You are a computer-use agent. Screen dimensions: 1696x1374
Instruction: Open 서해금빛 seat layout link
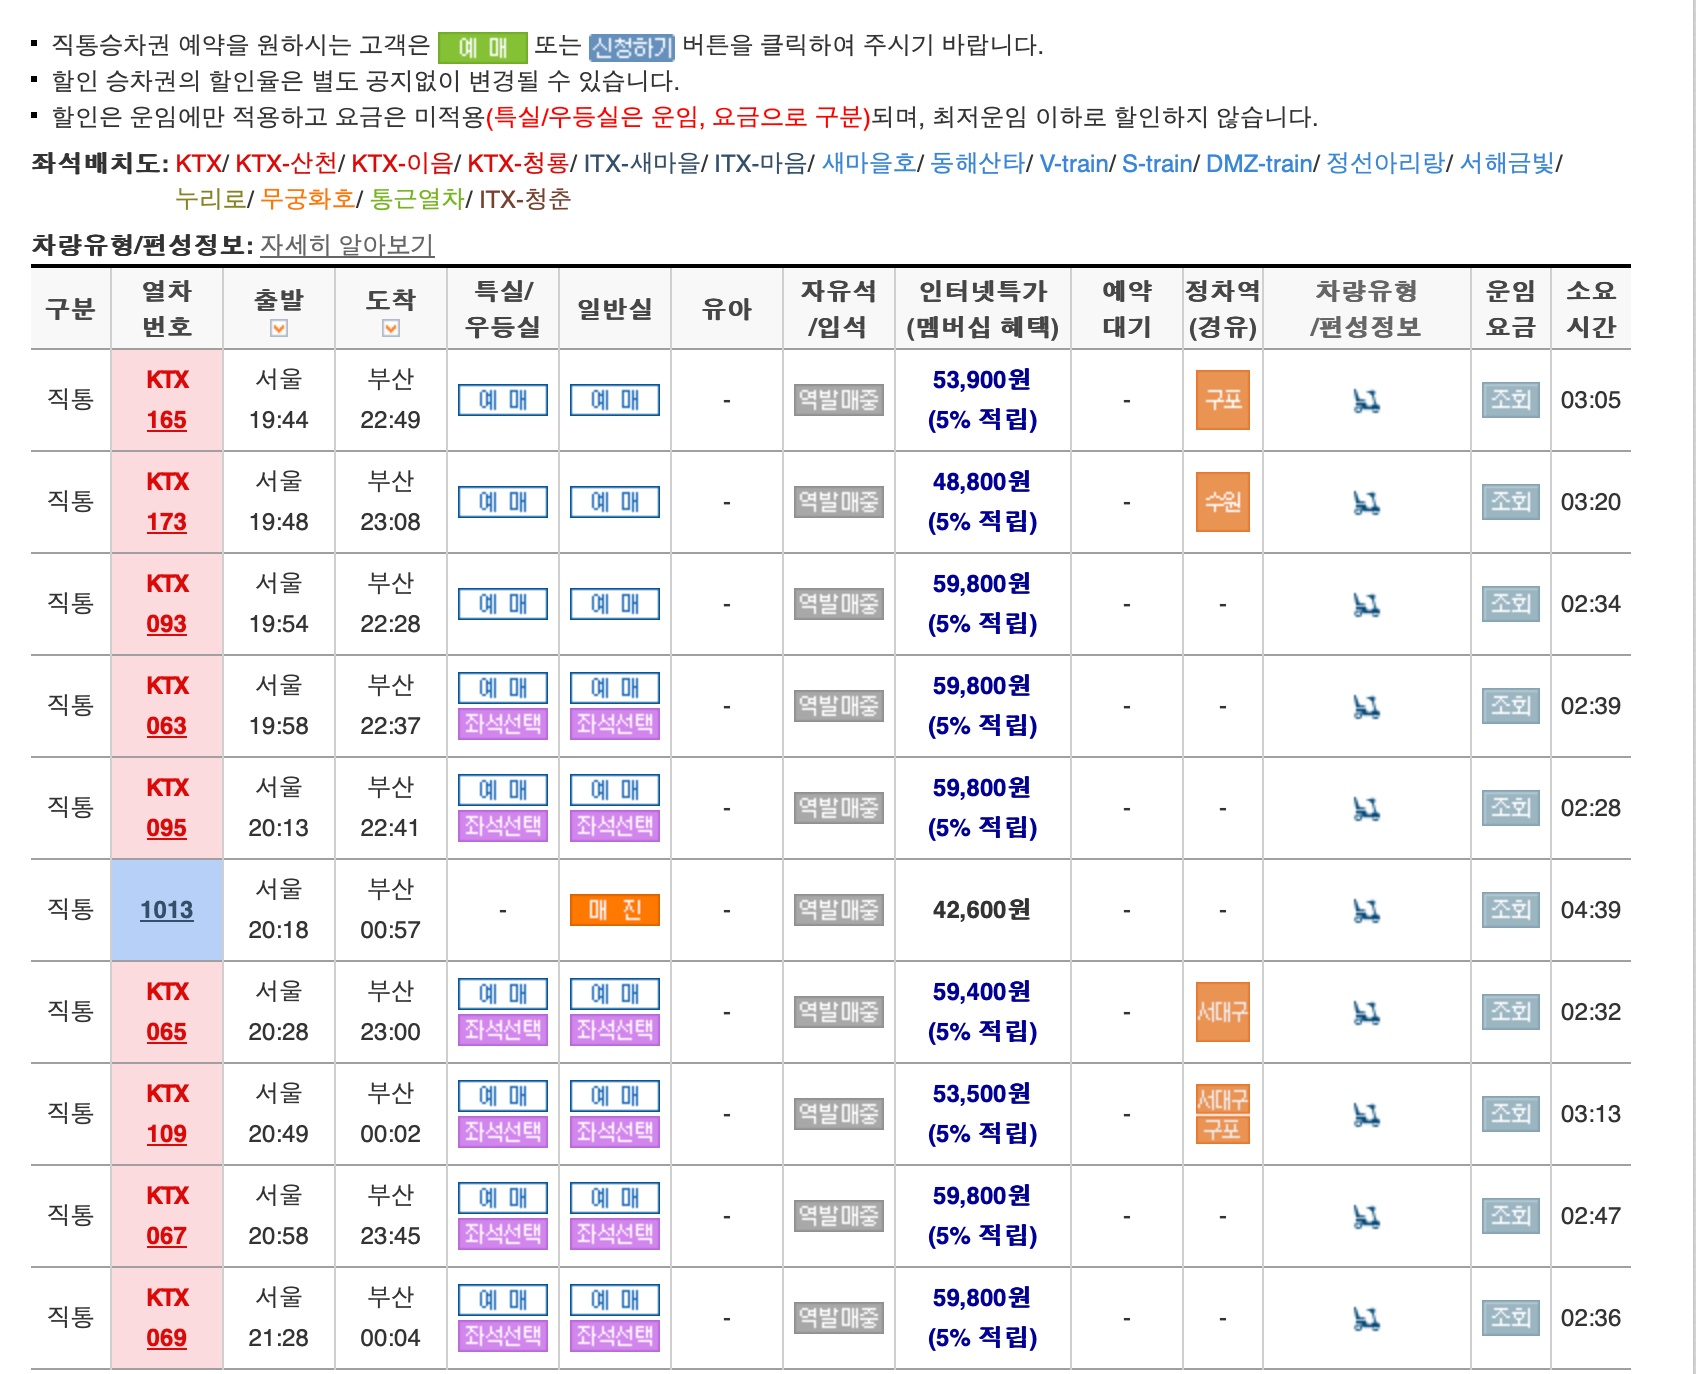point(1508,163)
